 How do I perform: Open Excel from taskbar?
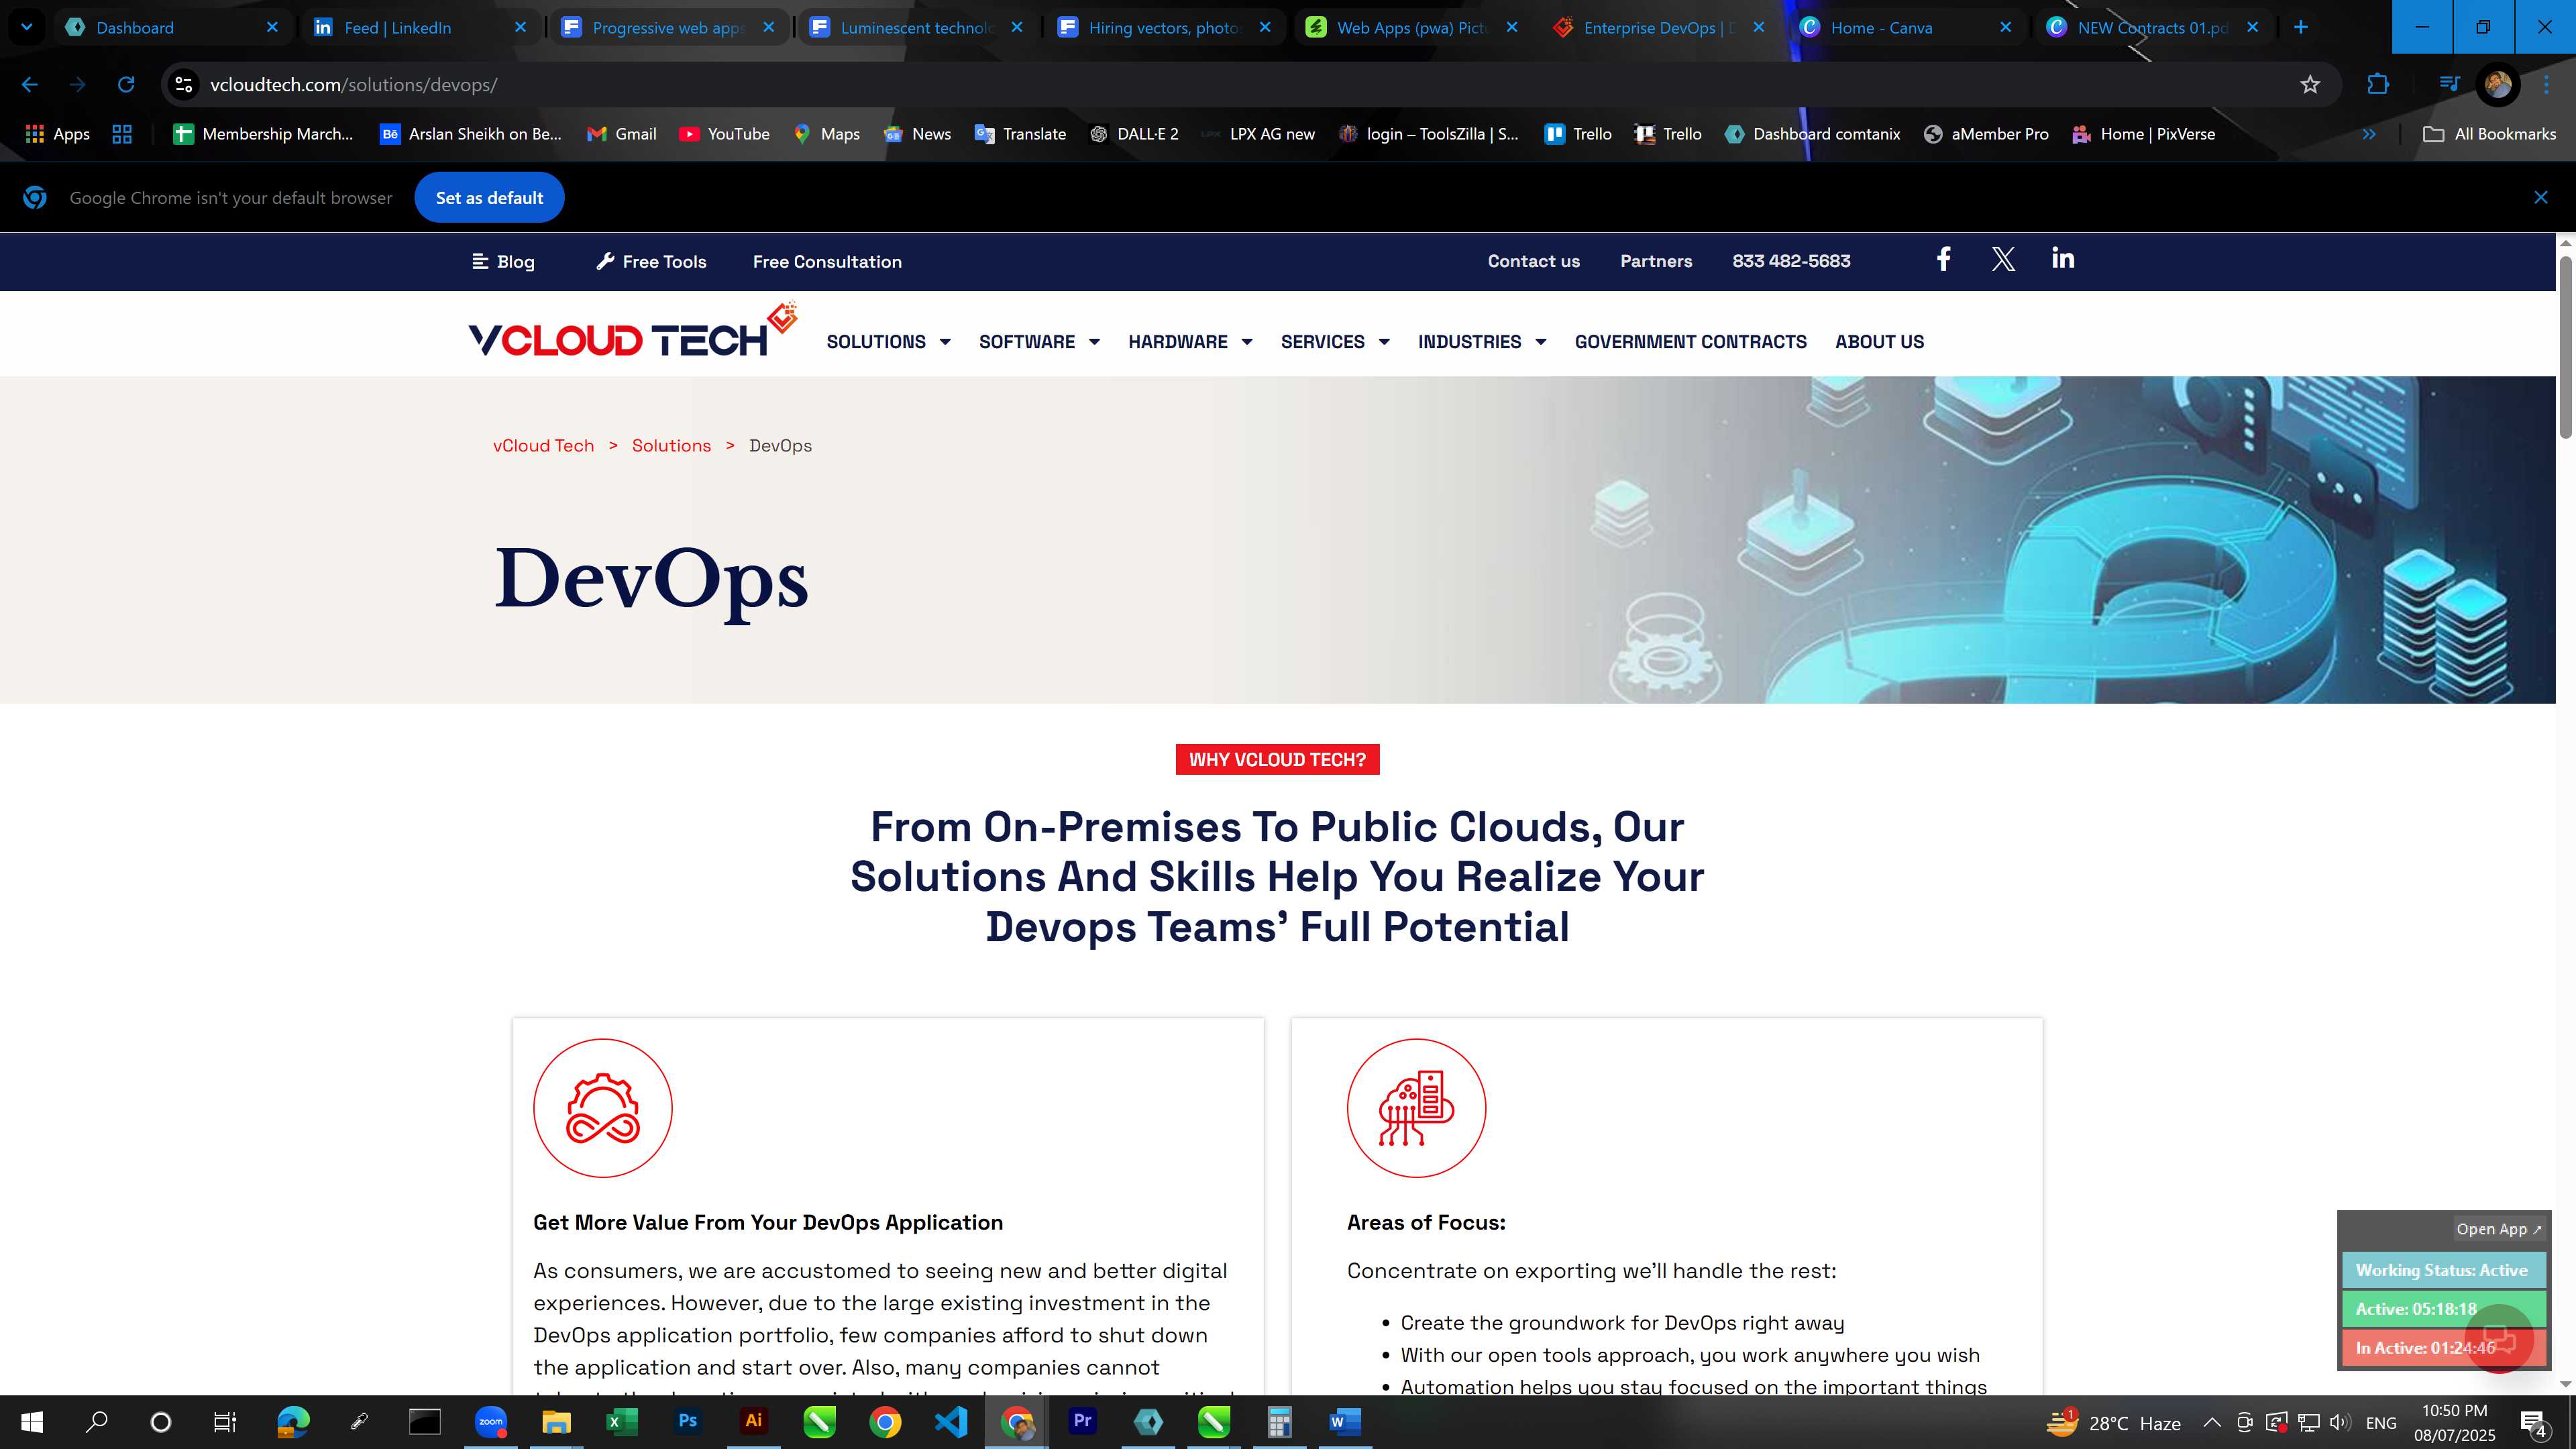point(621,1421)
